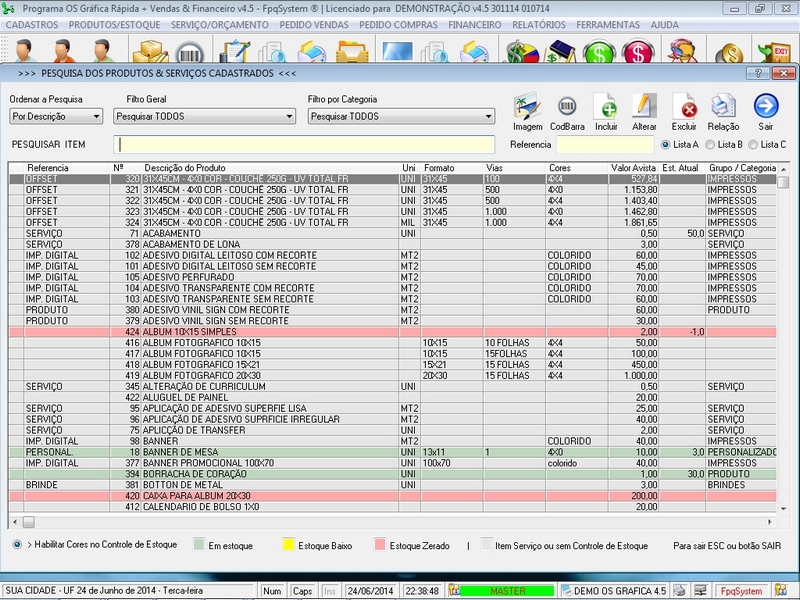Click the Imagem icon button
This screenshot has height=600, width=800.
coord(527,107)
